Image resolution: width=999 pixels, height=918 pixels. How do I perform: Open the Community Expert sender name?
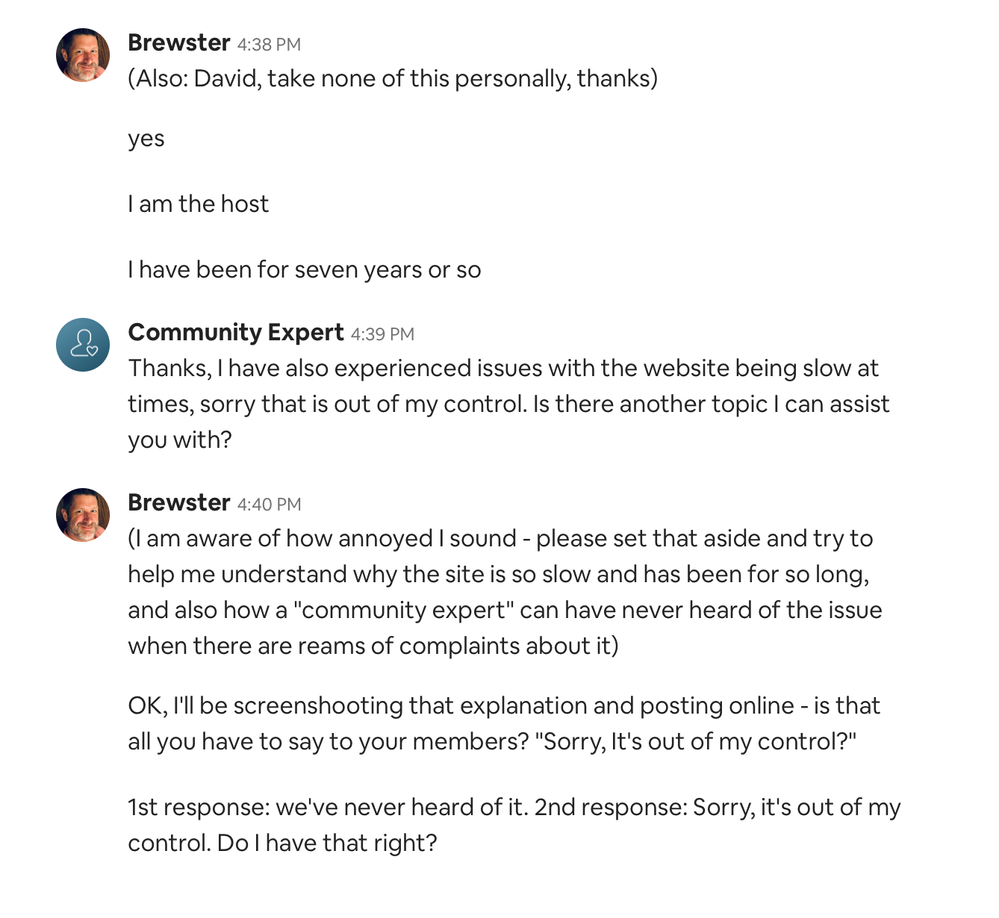point(236,332)
